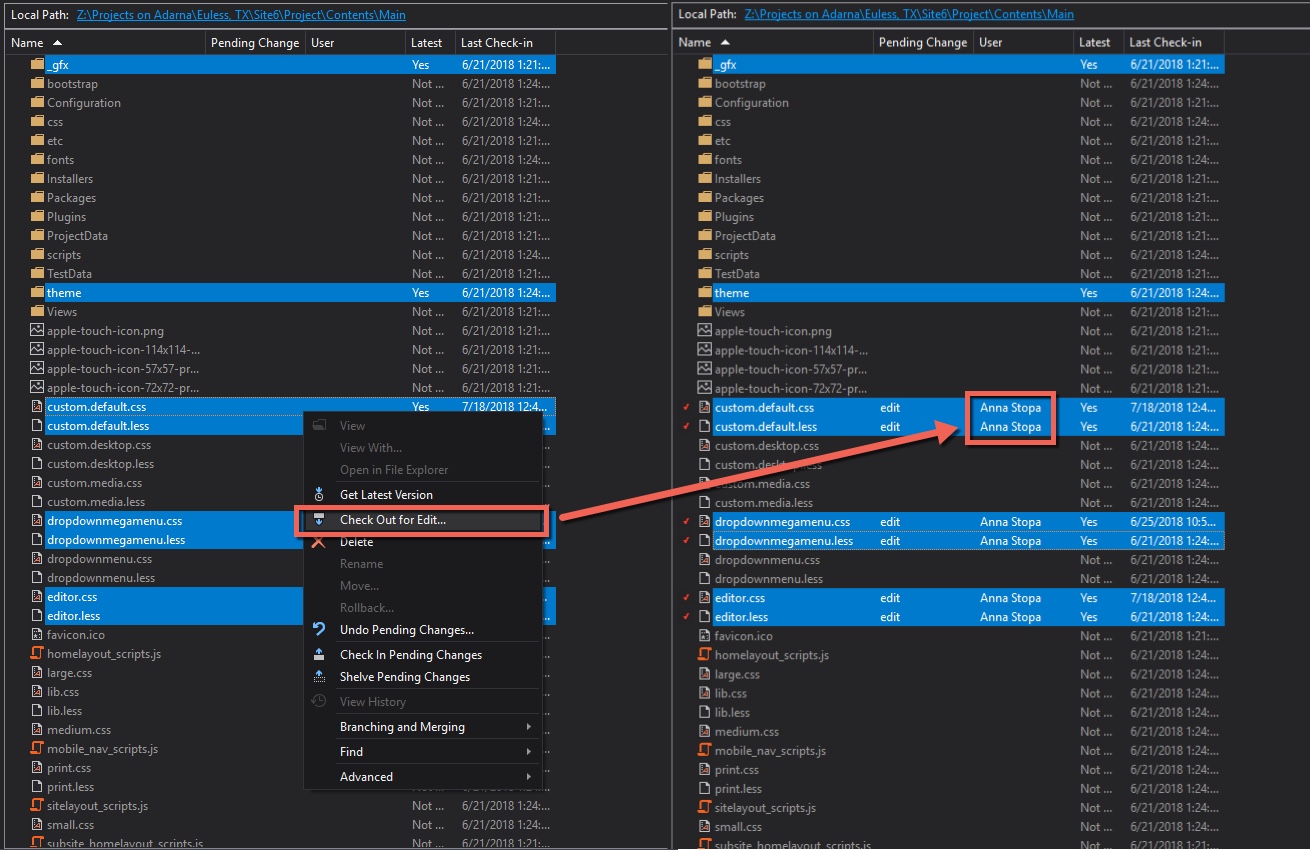The width and height of the screenshot is (1310, 850).
Task: Click Anna Stopa in editor.css row
Action: [1010, 598]
